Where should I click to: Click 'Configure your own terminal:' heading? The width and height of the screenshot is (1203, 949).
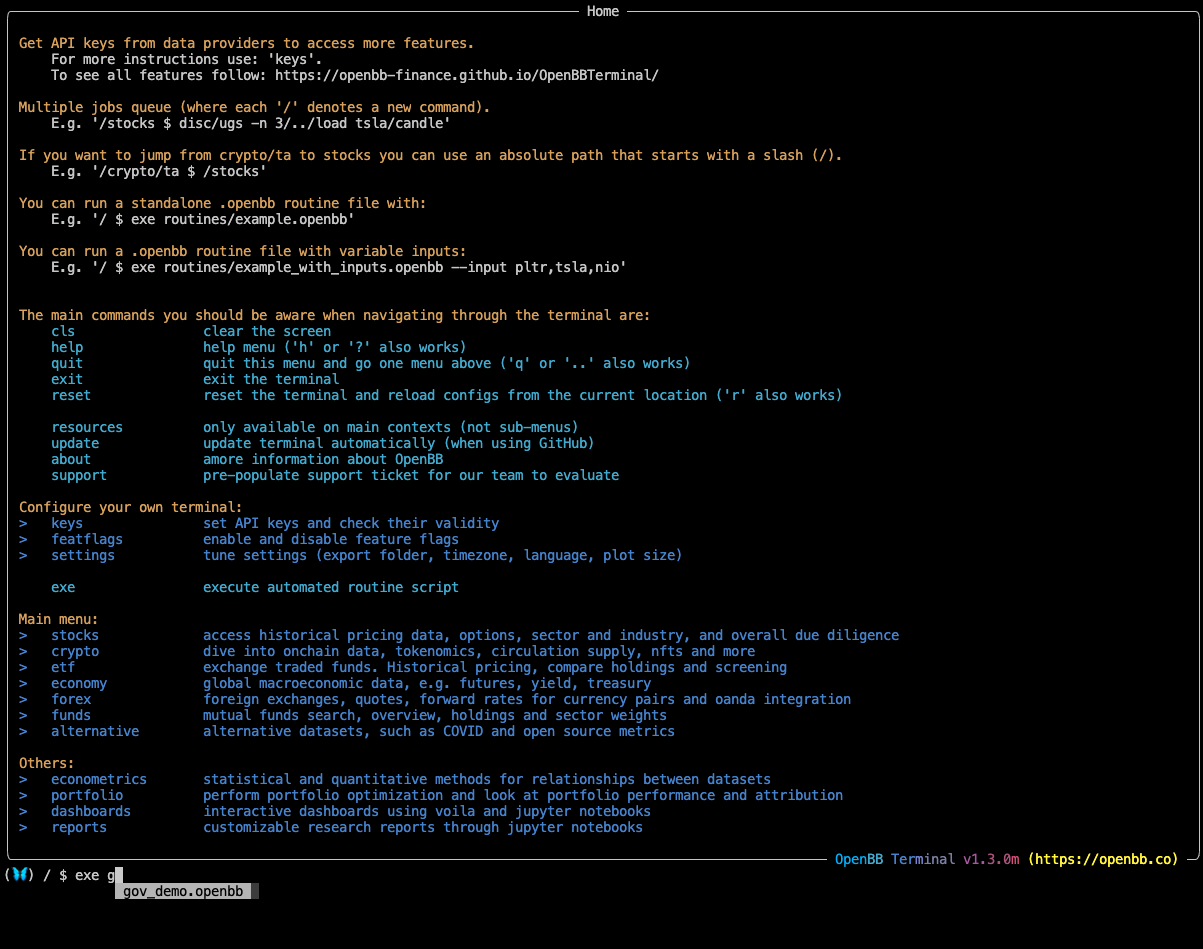[131, 507]
